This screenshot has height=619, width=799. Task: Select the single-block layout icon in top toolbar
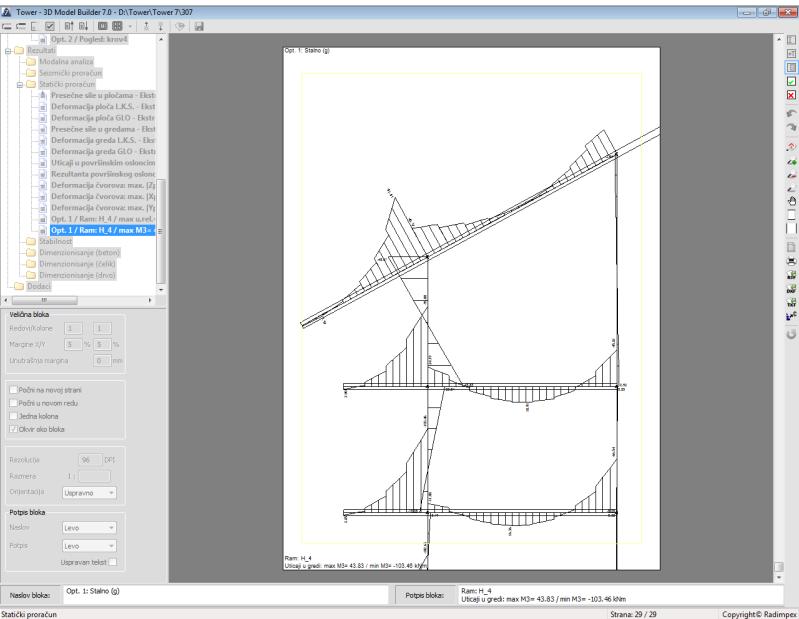(x=103, y=26)
